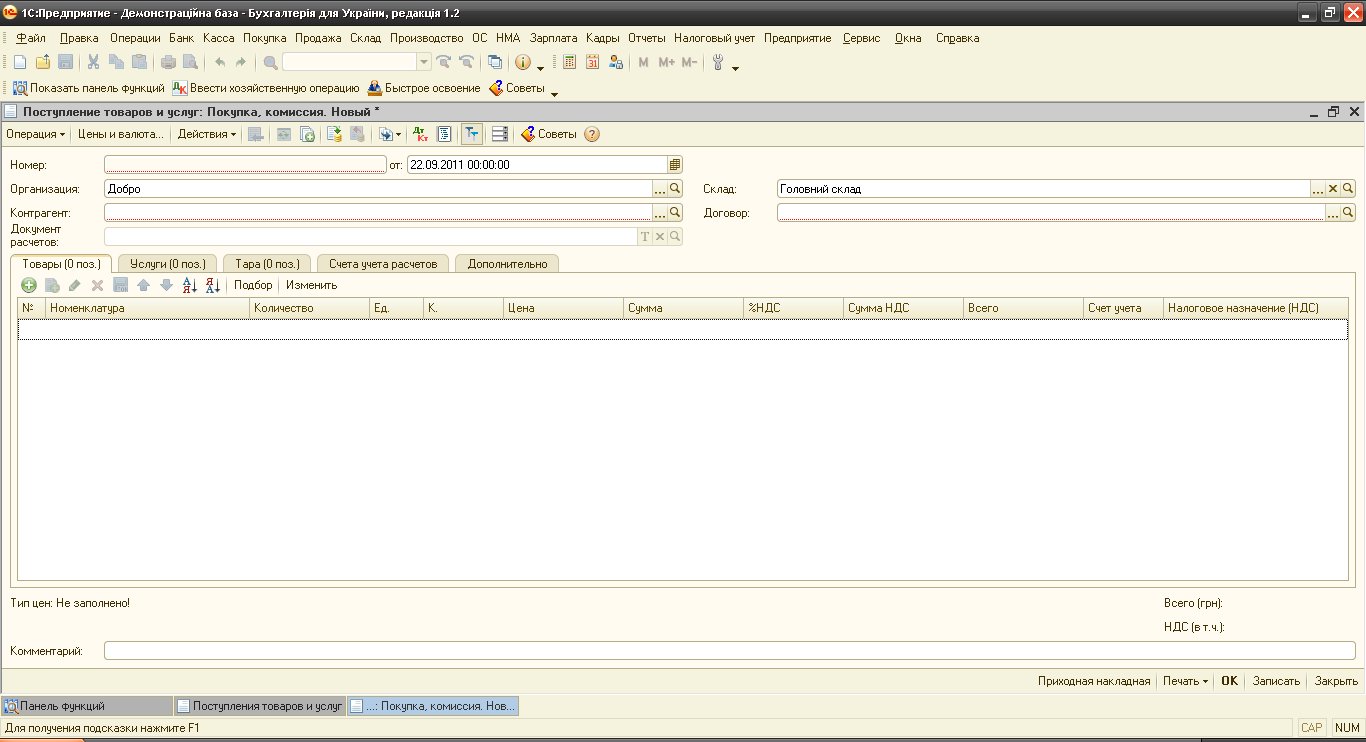
Task: Open the Calendar icon showing 31
Action: pyautogui.click(x=592, y=62)
